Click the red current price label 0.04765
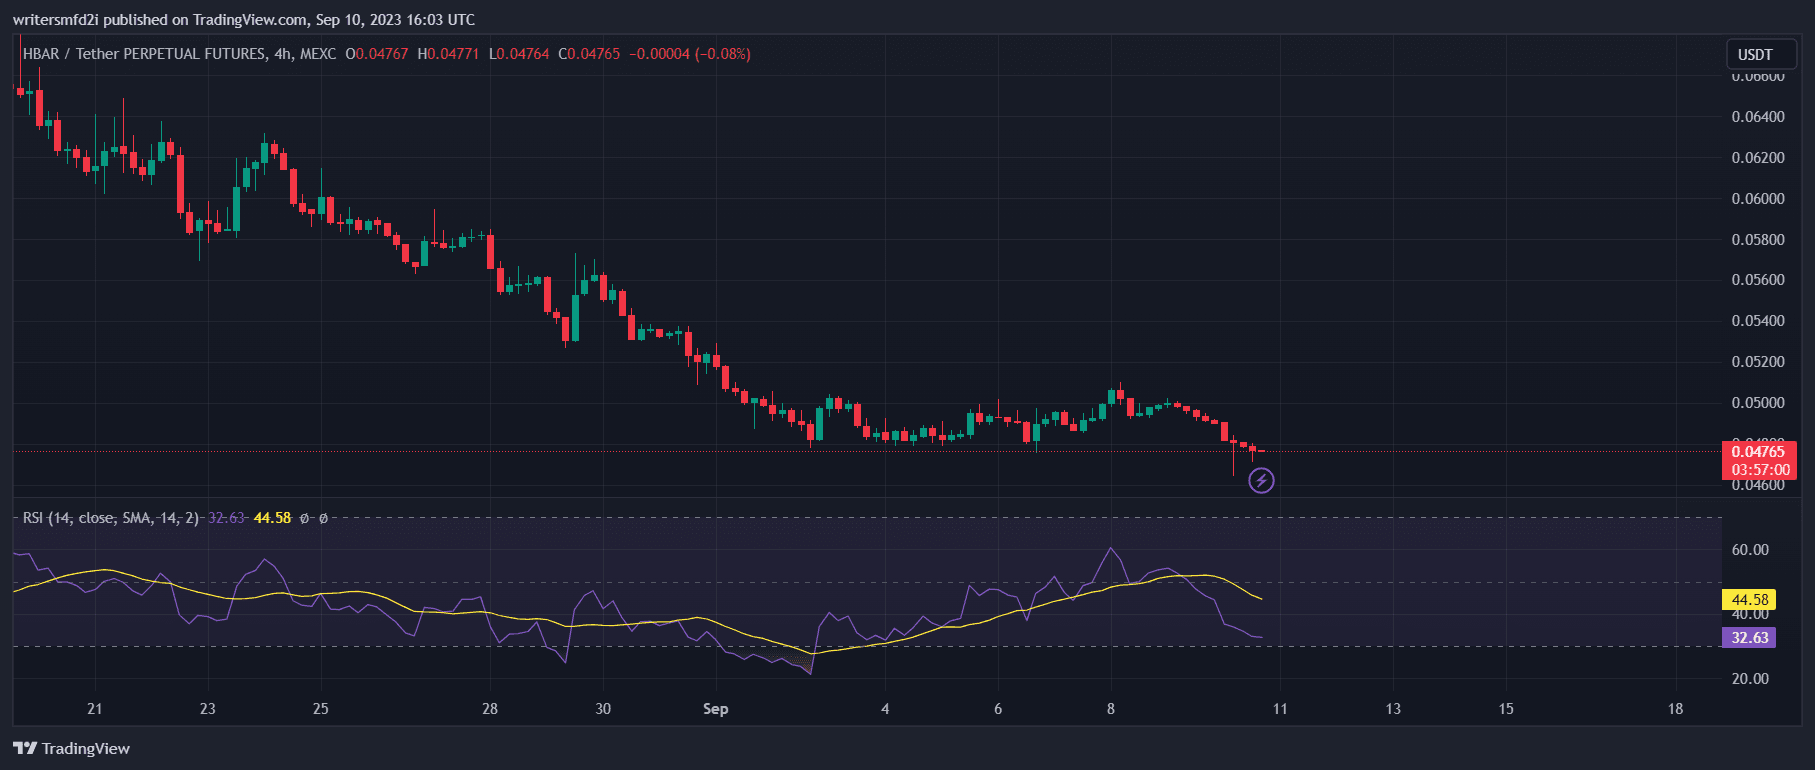1815x770 pixels. pos(1758,452)
